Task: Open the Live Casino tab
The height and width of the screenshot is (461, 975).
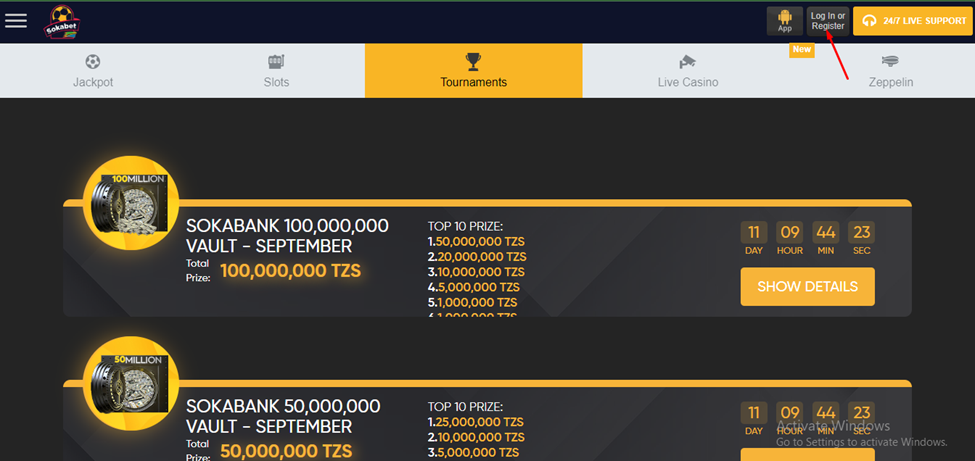Action: coord(688,71)
